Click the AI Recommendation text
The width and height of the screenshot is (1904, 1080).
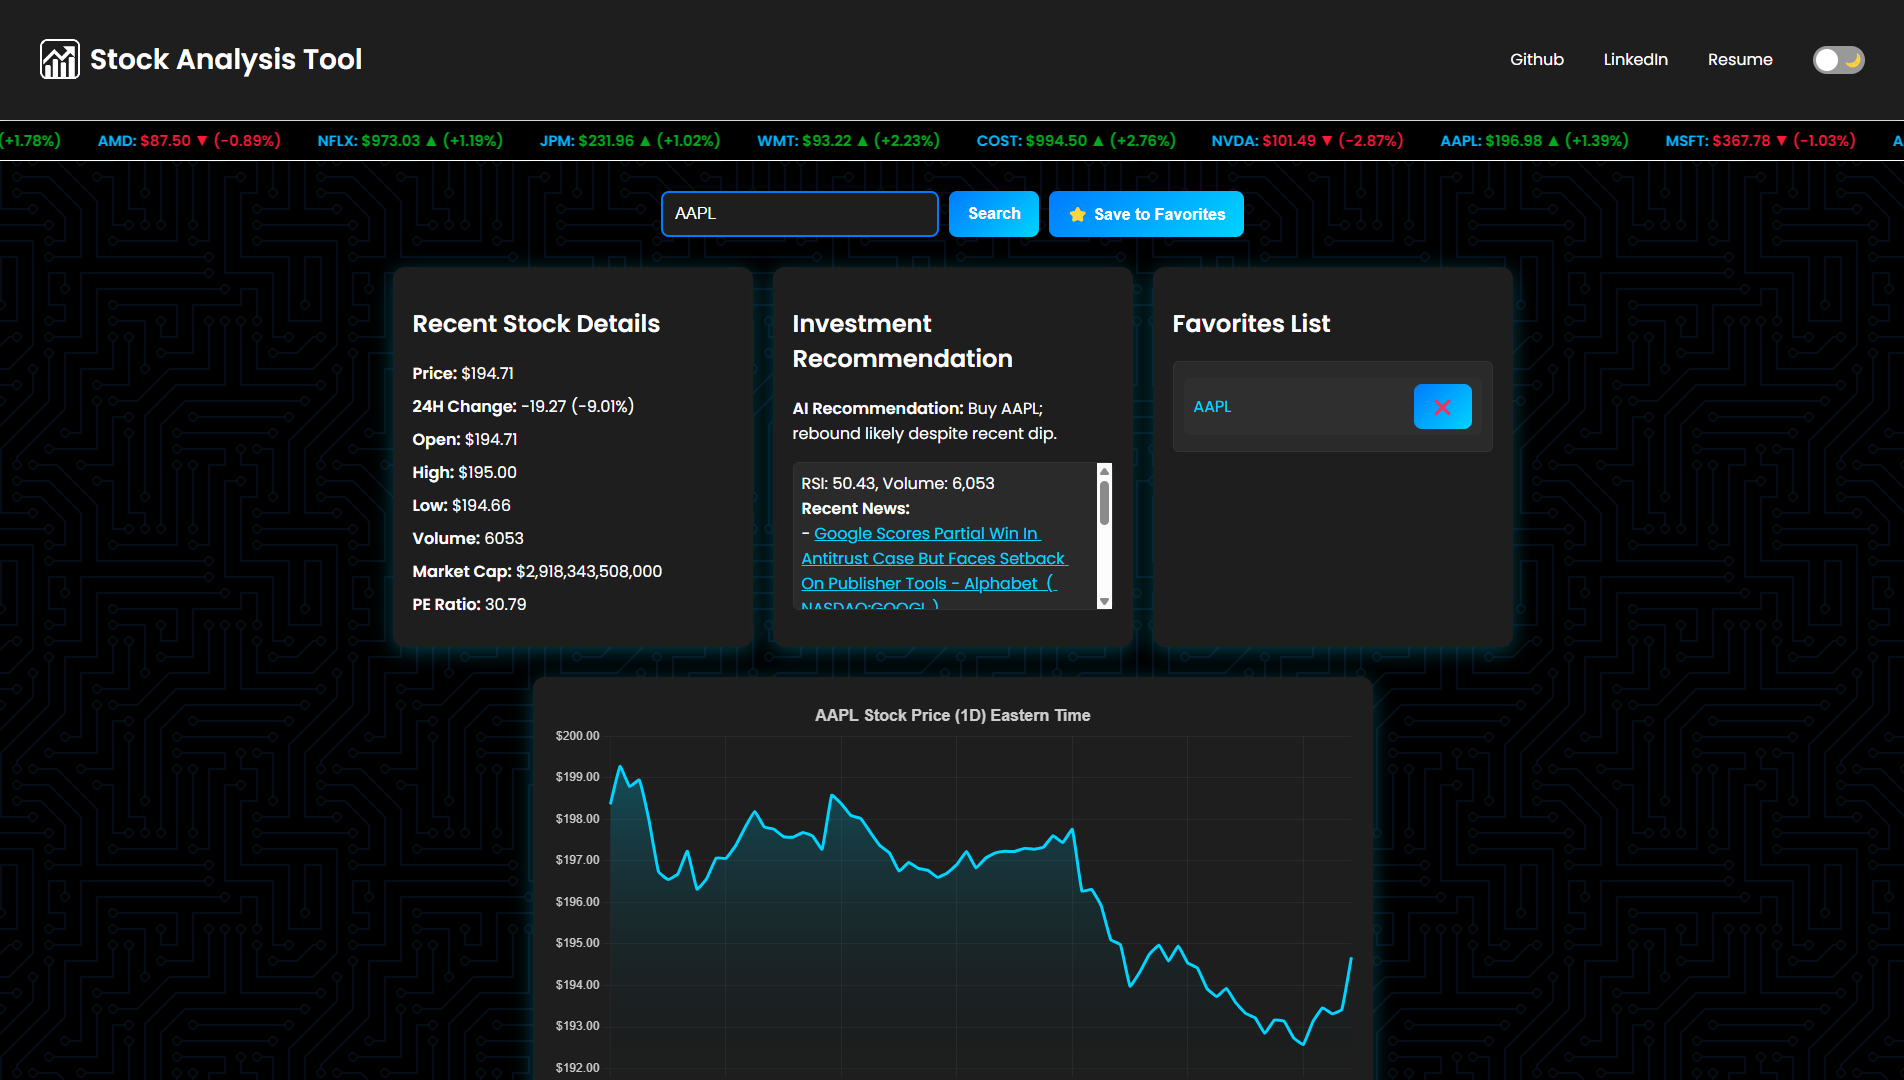click(925, 421)
